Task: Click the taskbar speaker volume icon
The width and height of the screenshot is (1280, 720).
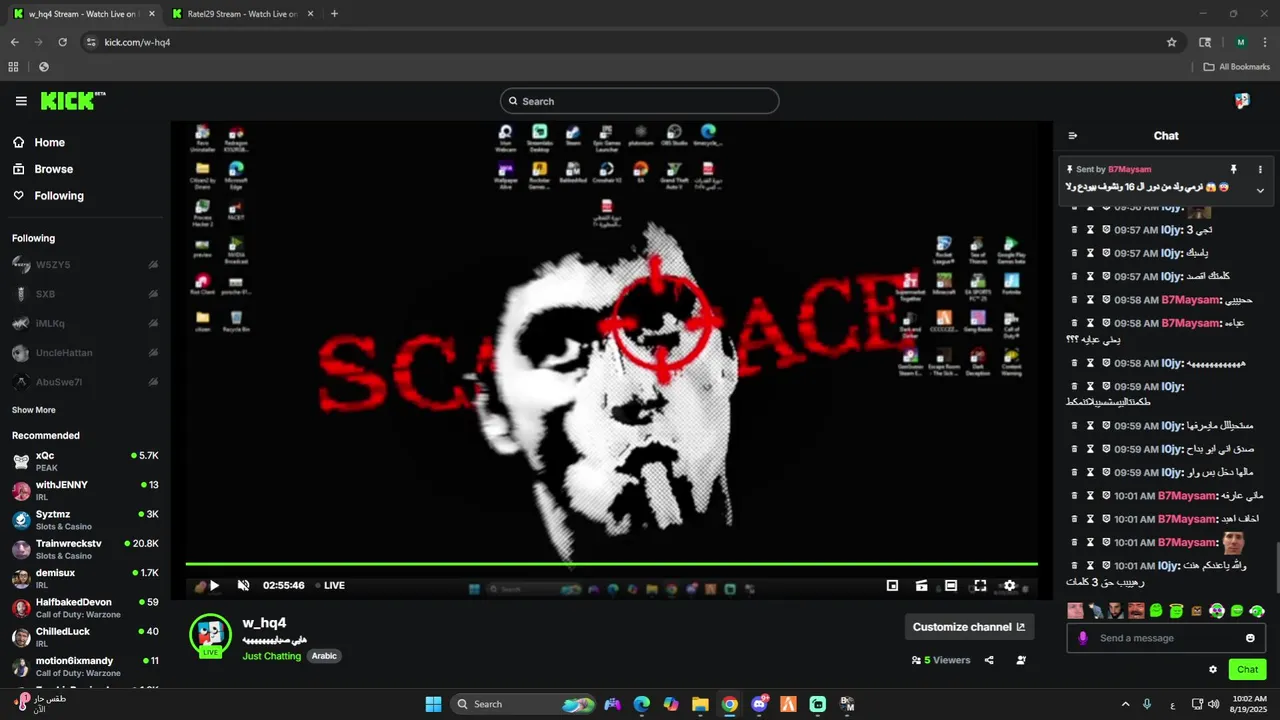Action: (1213, 704)
